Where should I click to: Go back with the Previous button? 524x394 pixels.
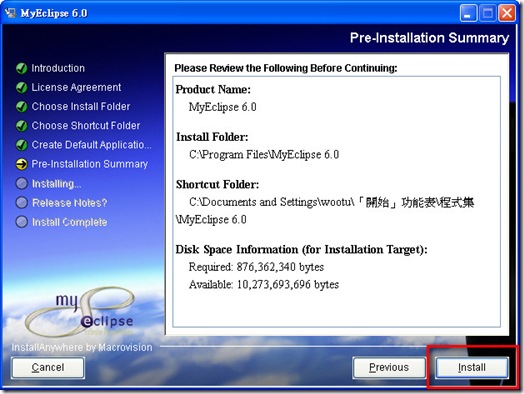click(x=389, y=368)
